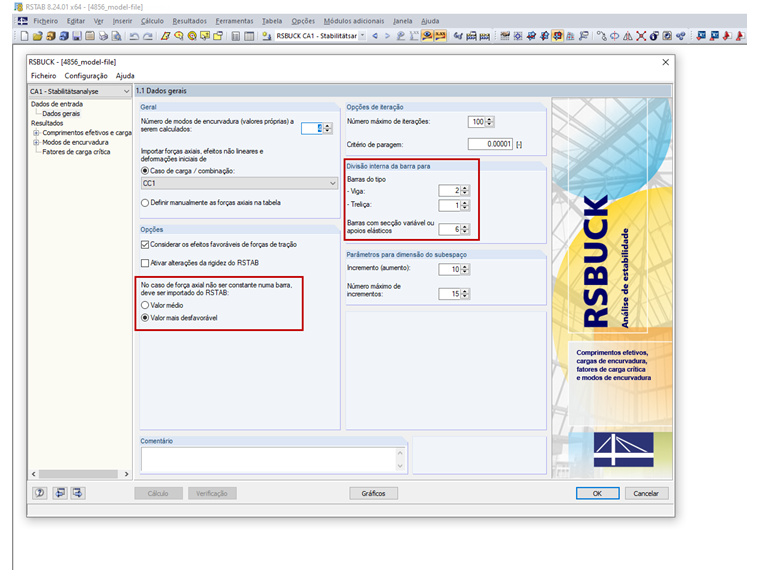Click the Cálculo button in RSBUCK dialog
Image resolution: width=760 pixels, height=570 pixels.
158,493
